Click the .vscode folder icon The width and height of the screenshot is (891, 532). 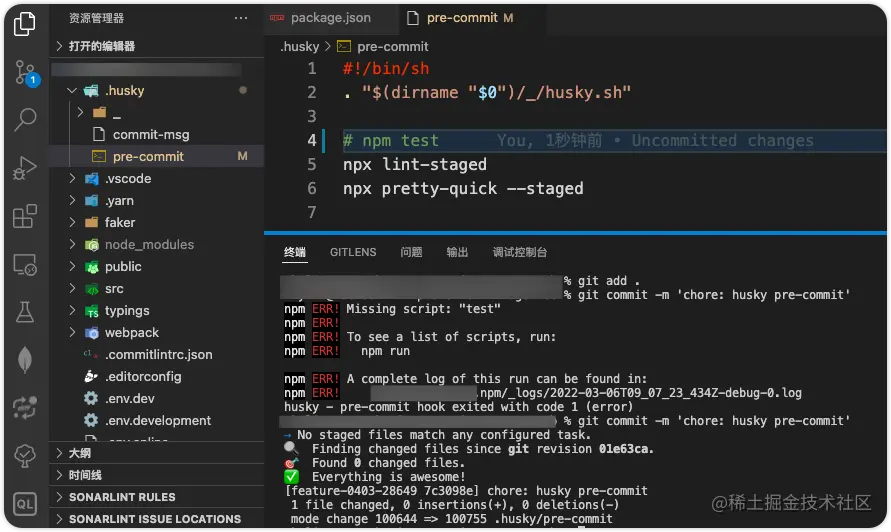91,179
